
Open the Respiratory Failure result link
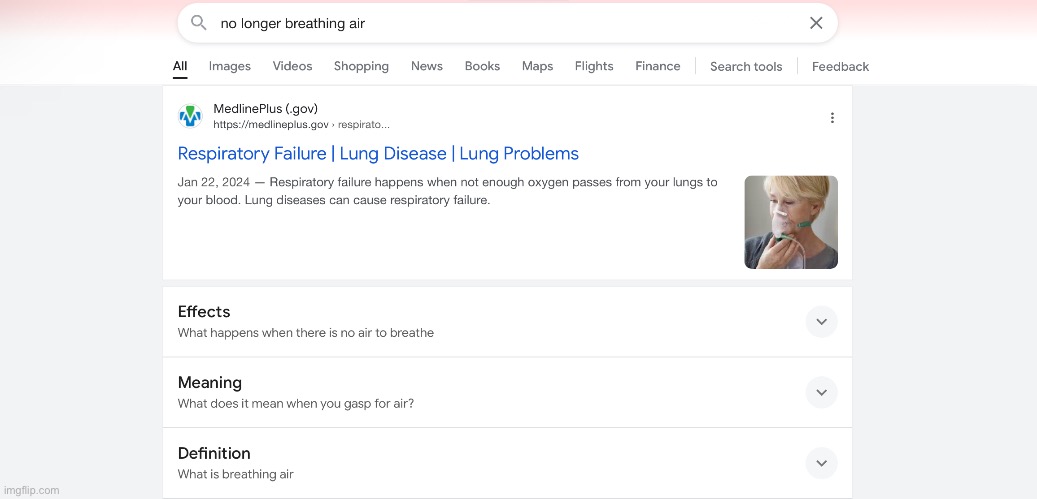[378, 154]
